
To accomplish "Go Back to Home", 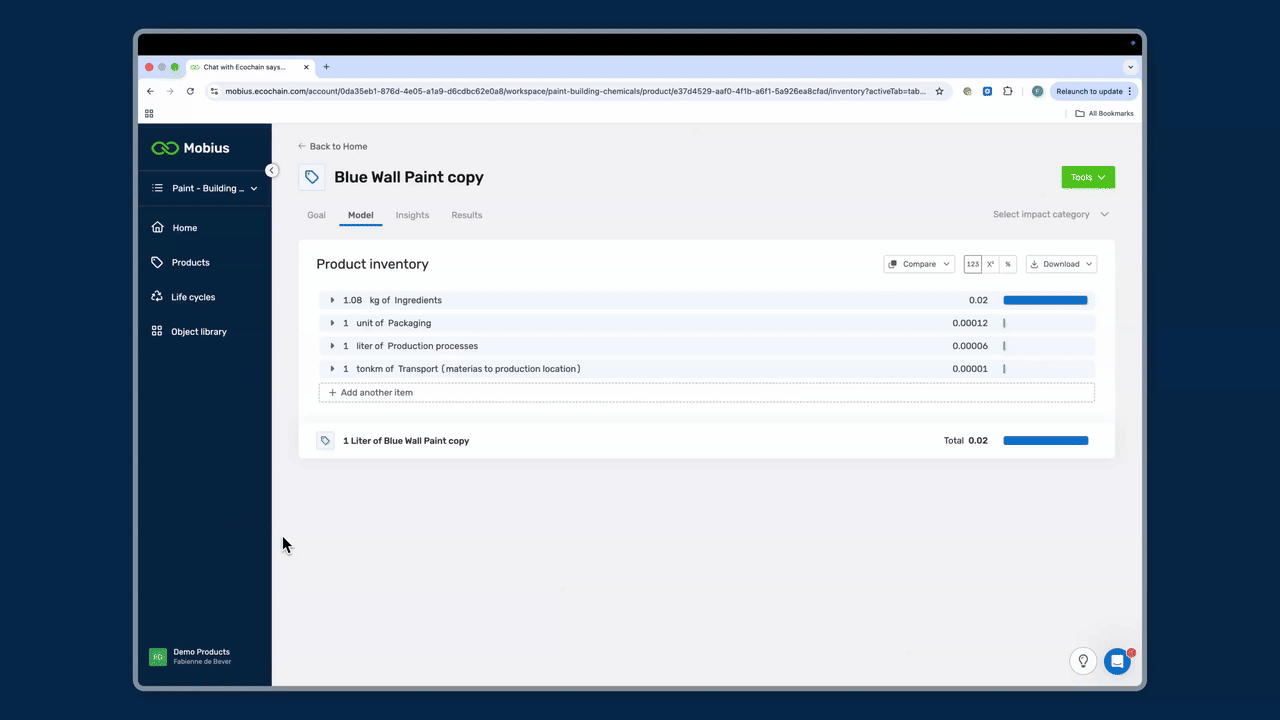I will tap(332, 146).
